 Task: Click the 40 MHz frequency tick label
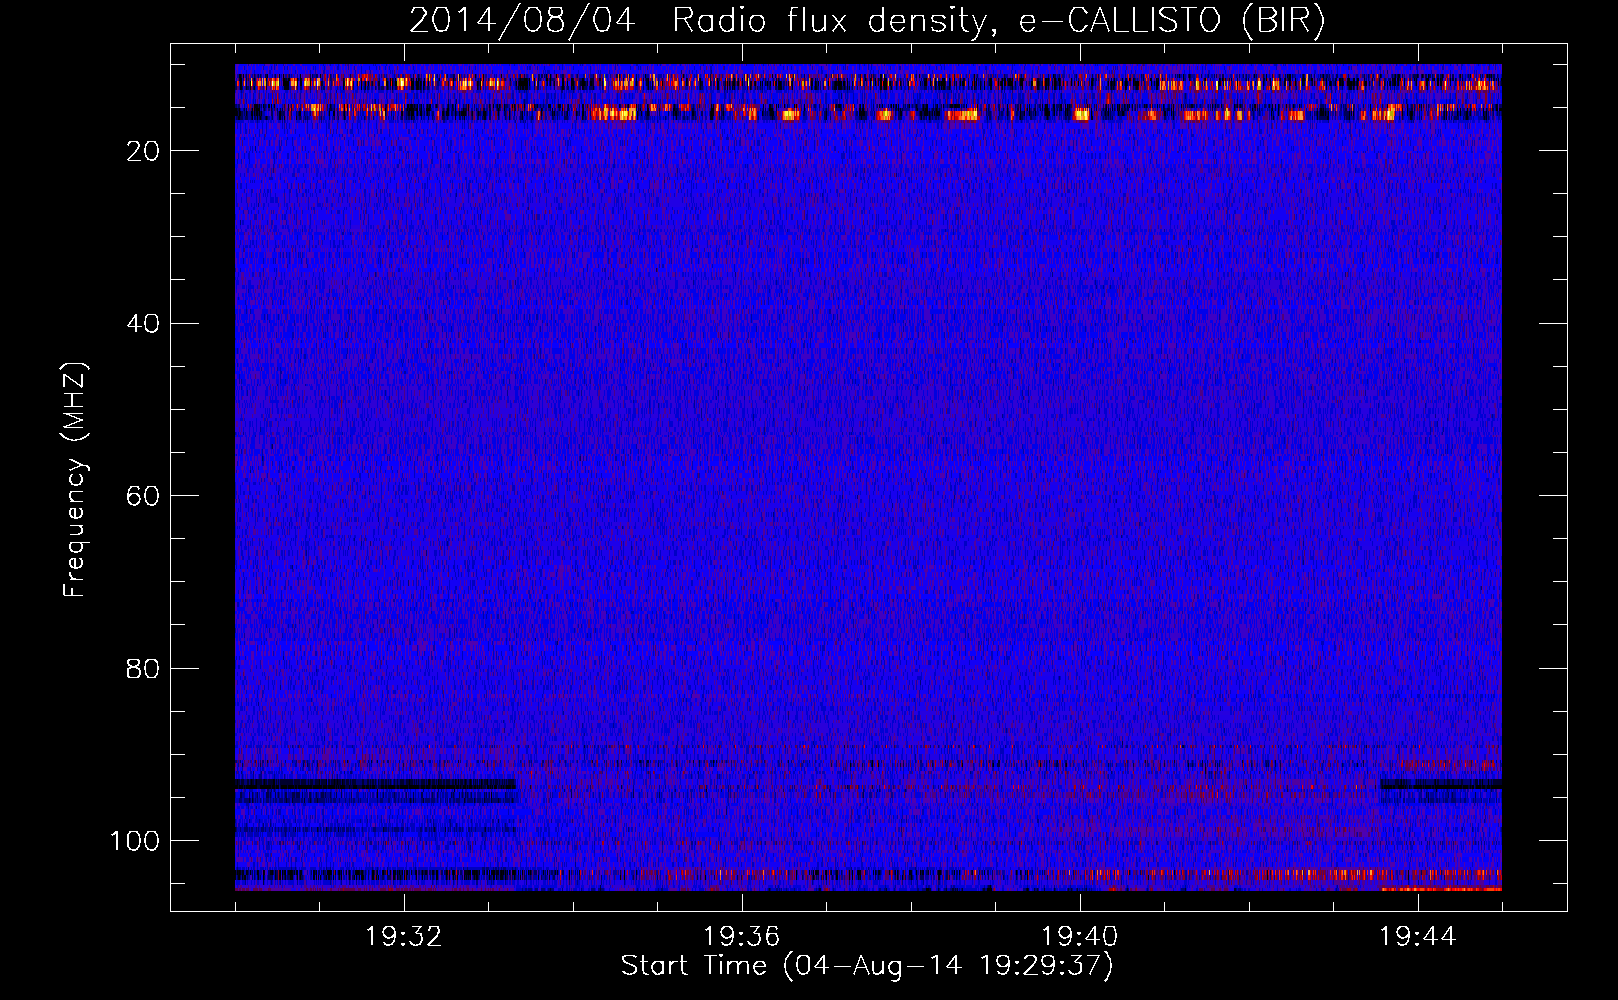tap(143, 324)
